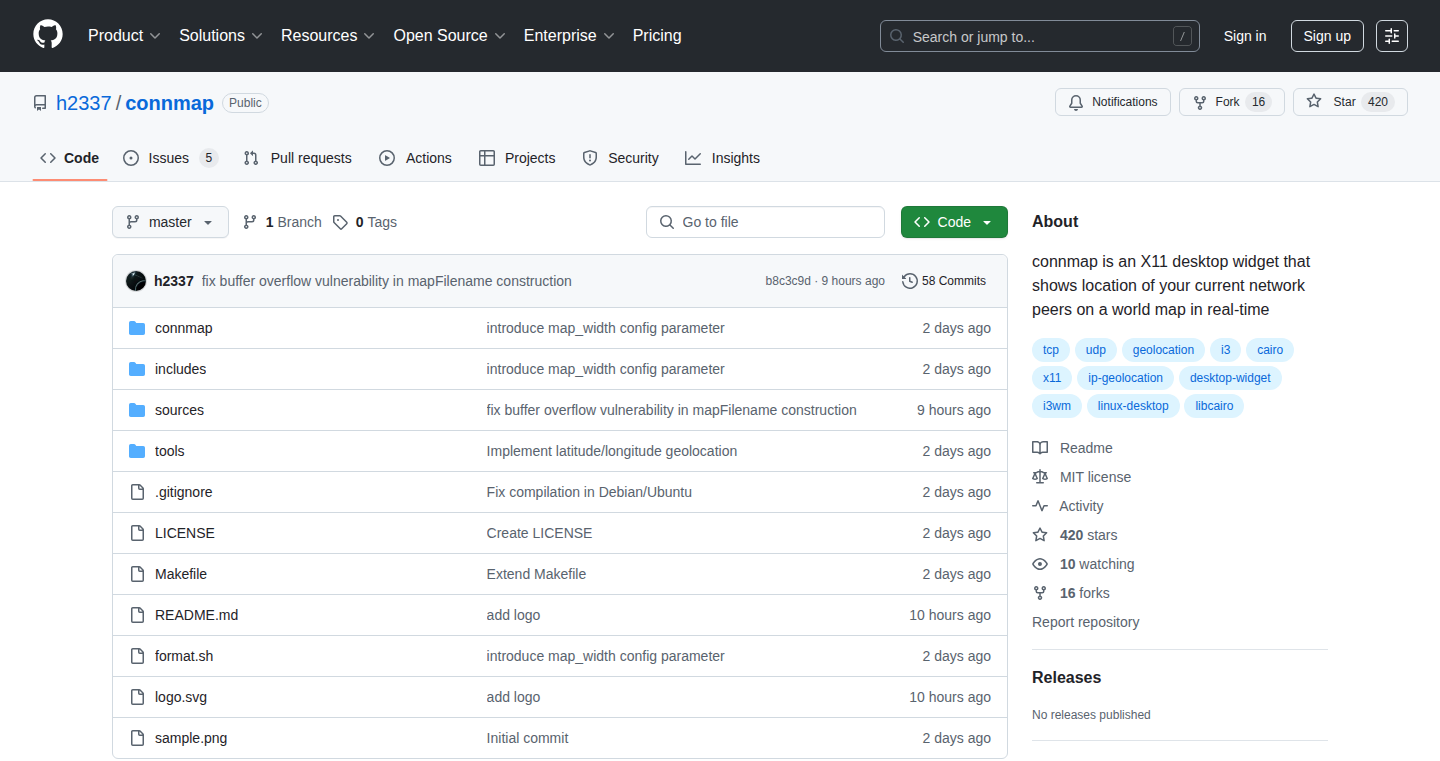Open commit hash b8c3c9d
Screen dimensions: 1440x761
click(788, 281)
